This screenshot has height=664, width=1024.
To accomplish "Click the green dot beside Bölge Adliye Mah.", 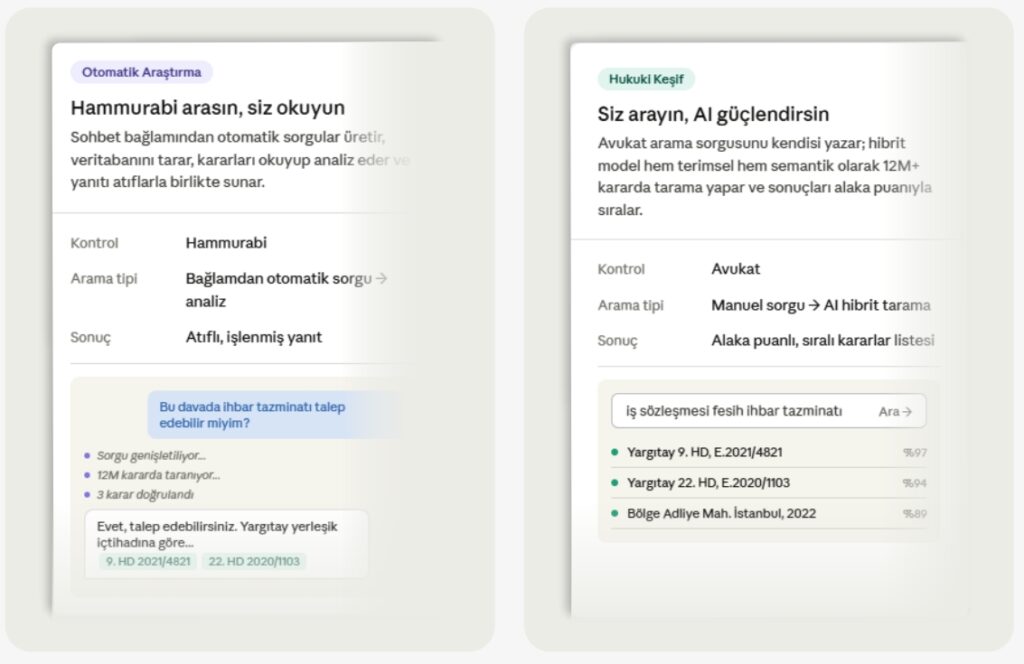I will click(x=615, y=513).
